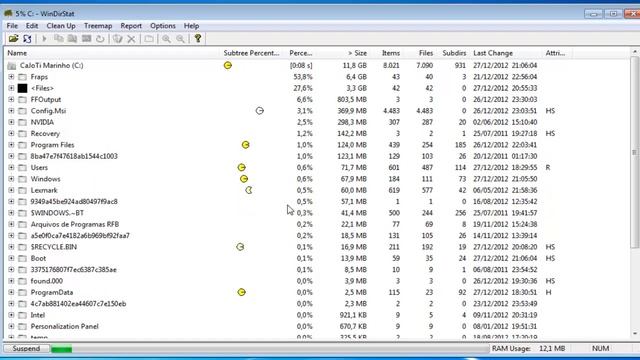Image resolution: width=640 pixels, height=360 pixels.
Task: Click the Explorer Here toolbar icon
Action: (73, 39)
